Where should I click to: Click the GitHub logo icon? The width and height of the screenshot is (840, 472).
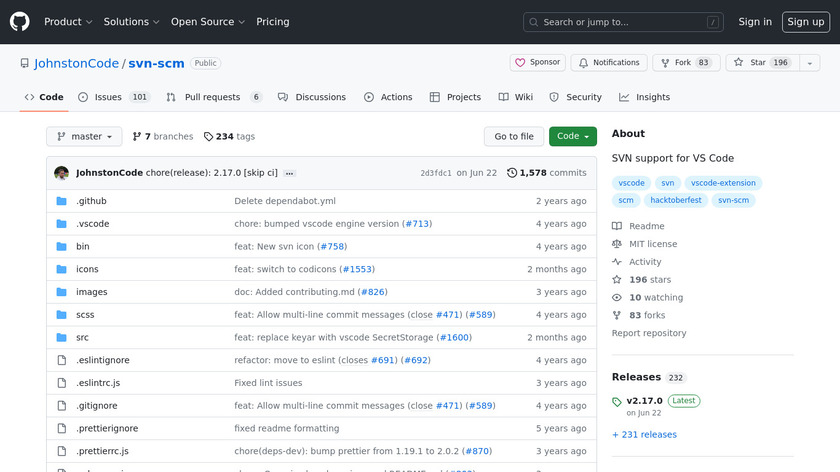click(x=20, y=21)
